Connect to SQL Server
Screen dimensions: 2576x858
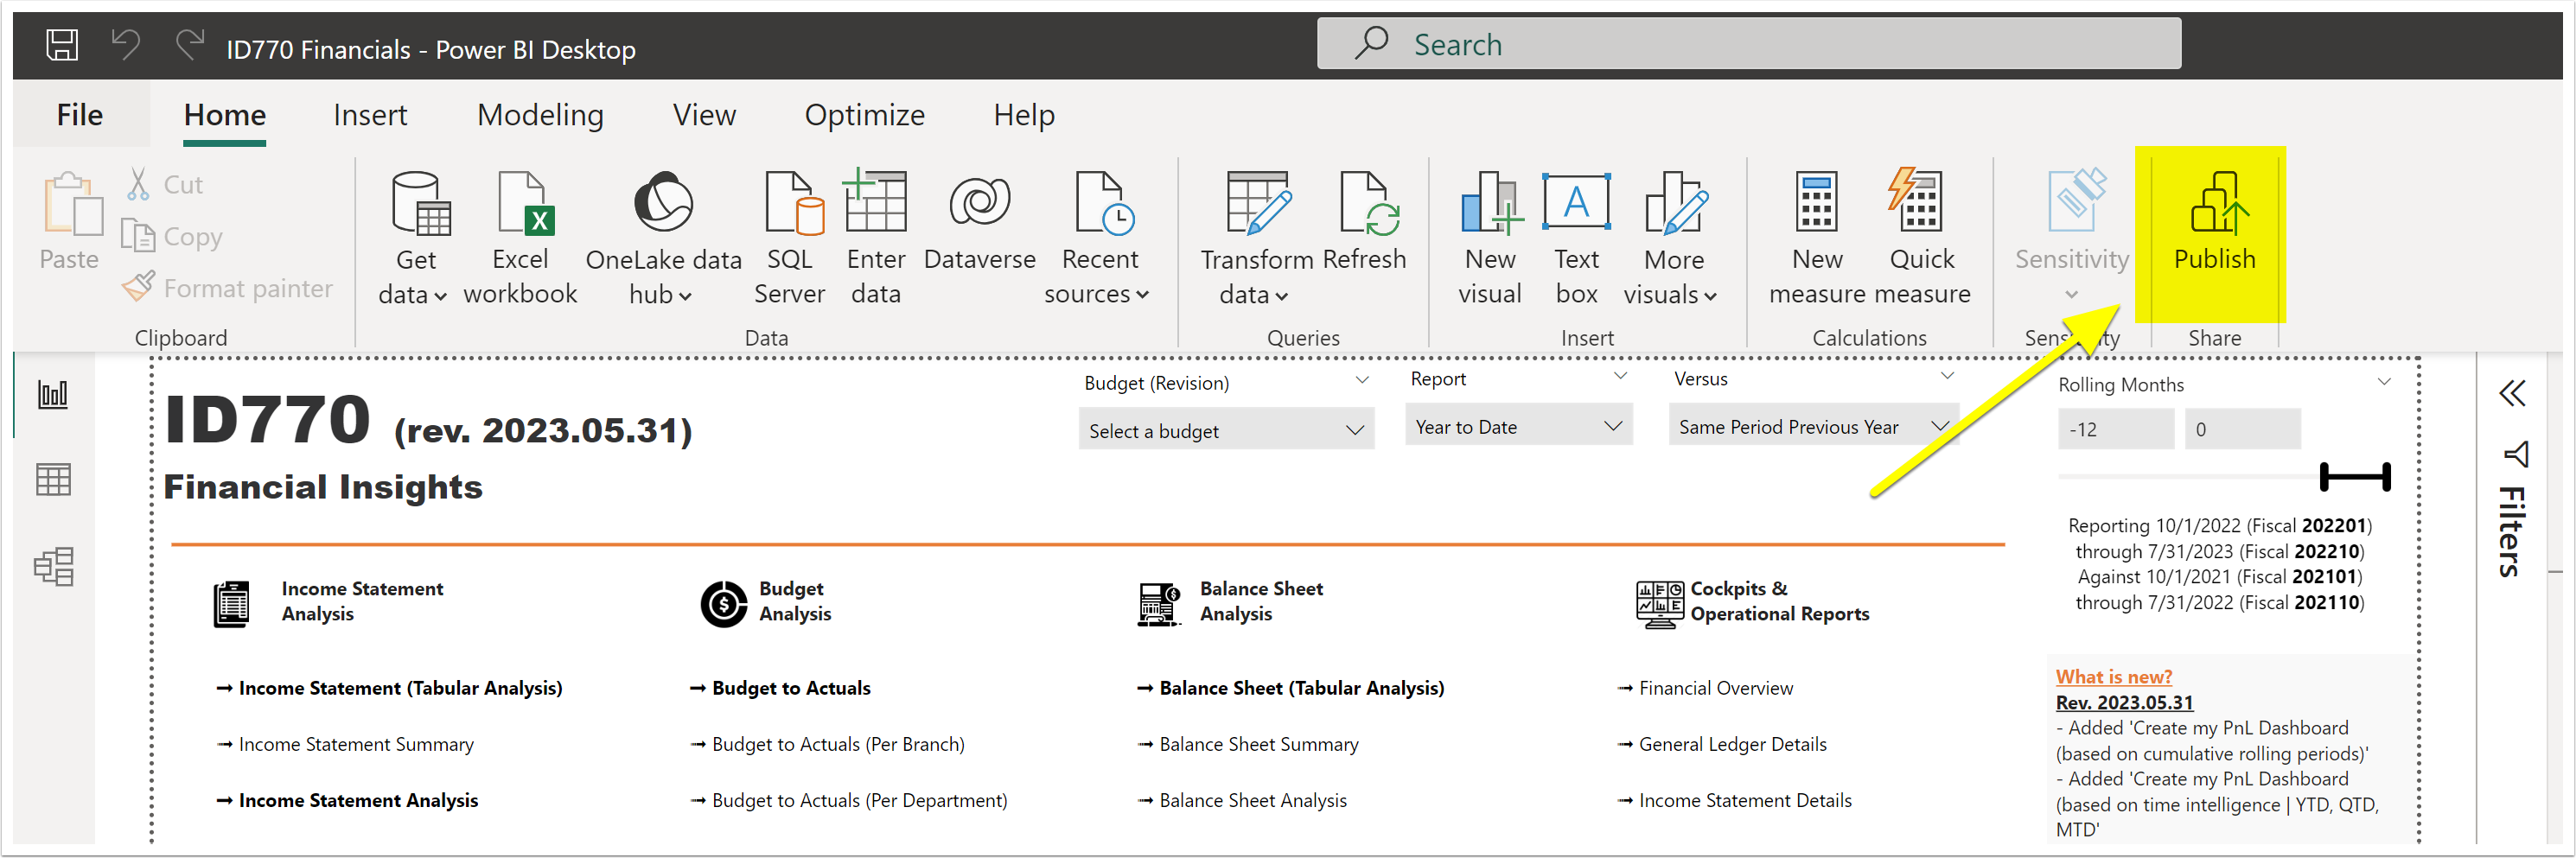[x=789, y=238]
